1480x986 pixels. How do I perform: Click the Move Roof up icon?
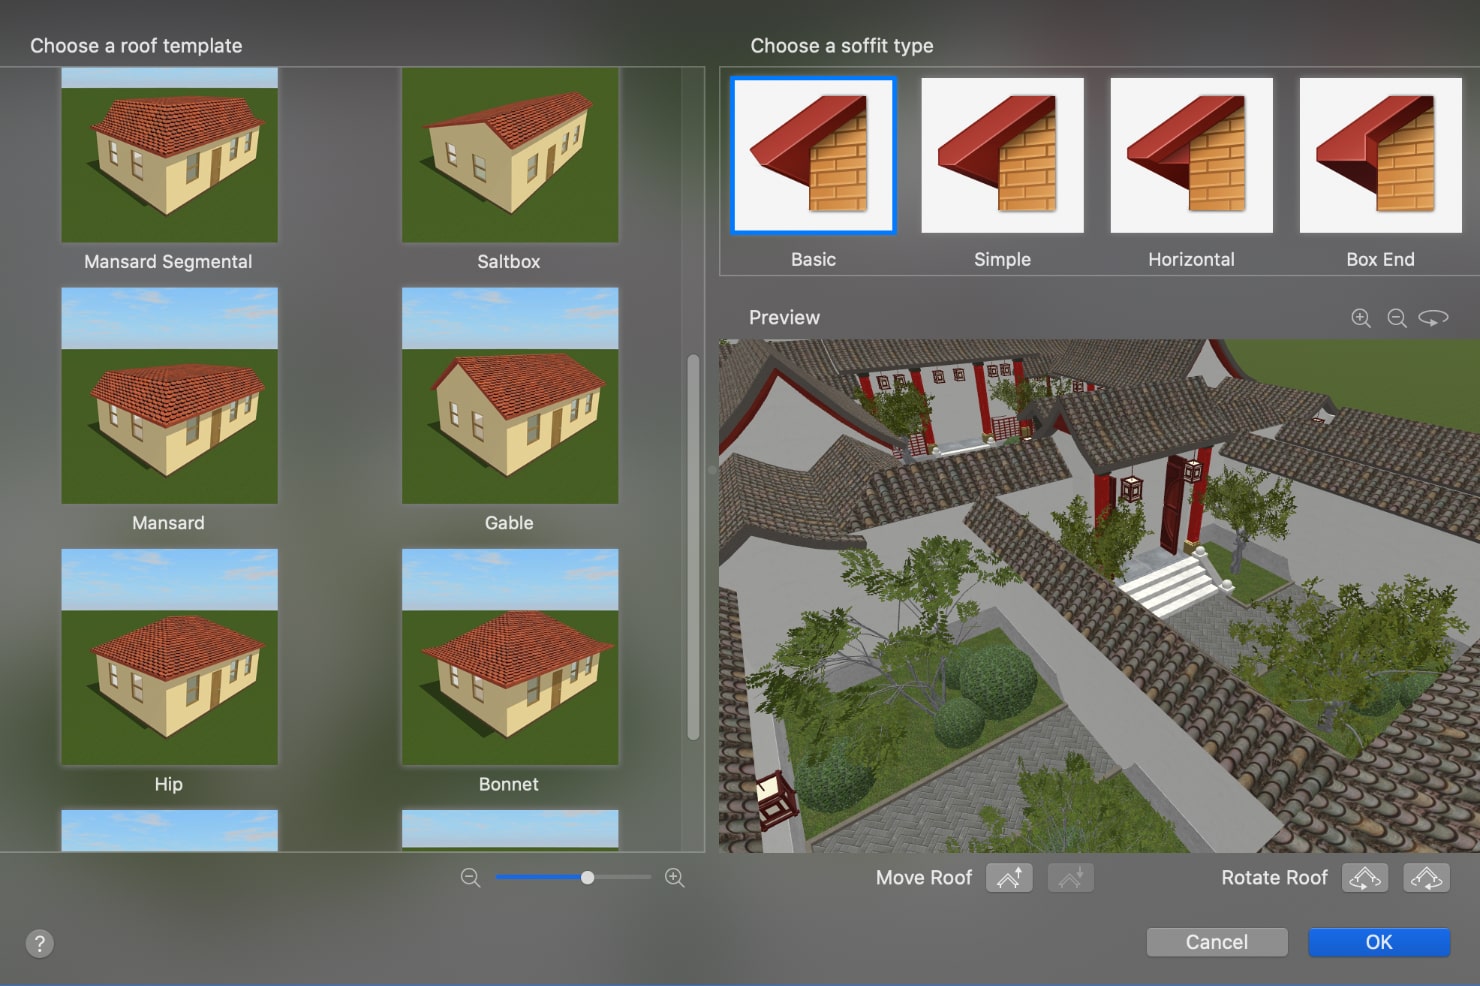coord(1009,878)
